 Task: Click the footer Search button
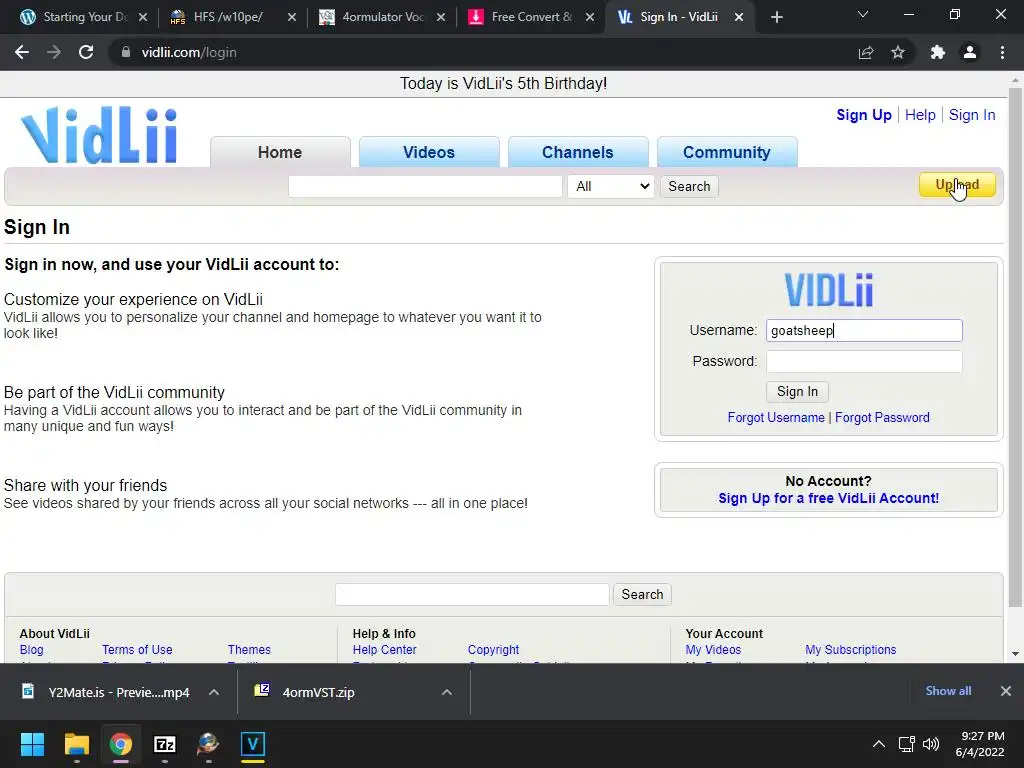click(x=642, y=594)
